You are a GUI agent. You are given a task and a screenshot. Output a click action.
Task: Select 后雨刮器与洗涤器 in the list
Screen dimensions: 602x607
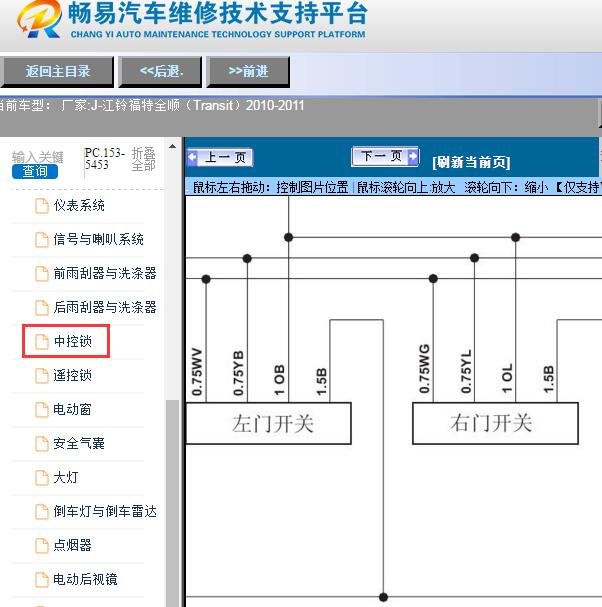105,308
